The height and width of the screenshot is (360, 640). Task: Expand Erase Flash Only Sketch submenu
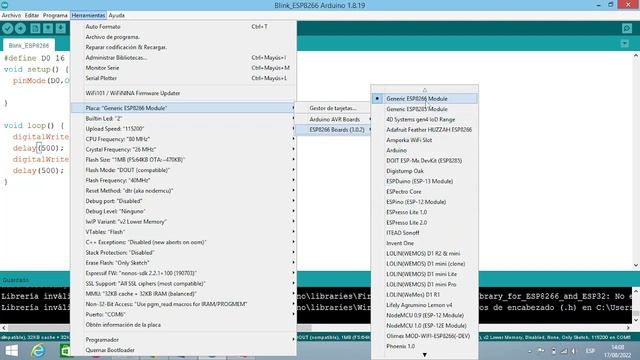[x=183, y=263]
